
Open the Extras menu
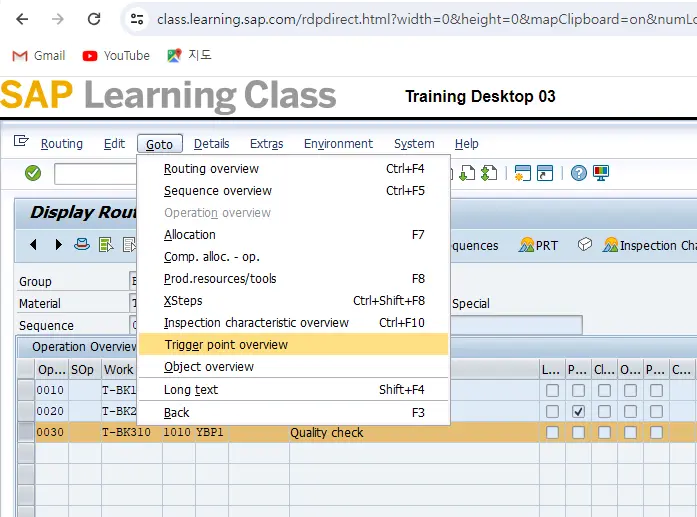[x=266, y=144]
